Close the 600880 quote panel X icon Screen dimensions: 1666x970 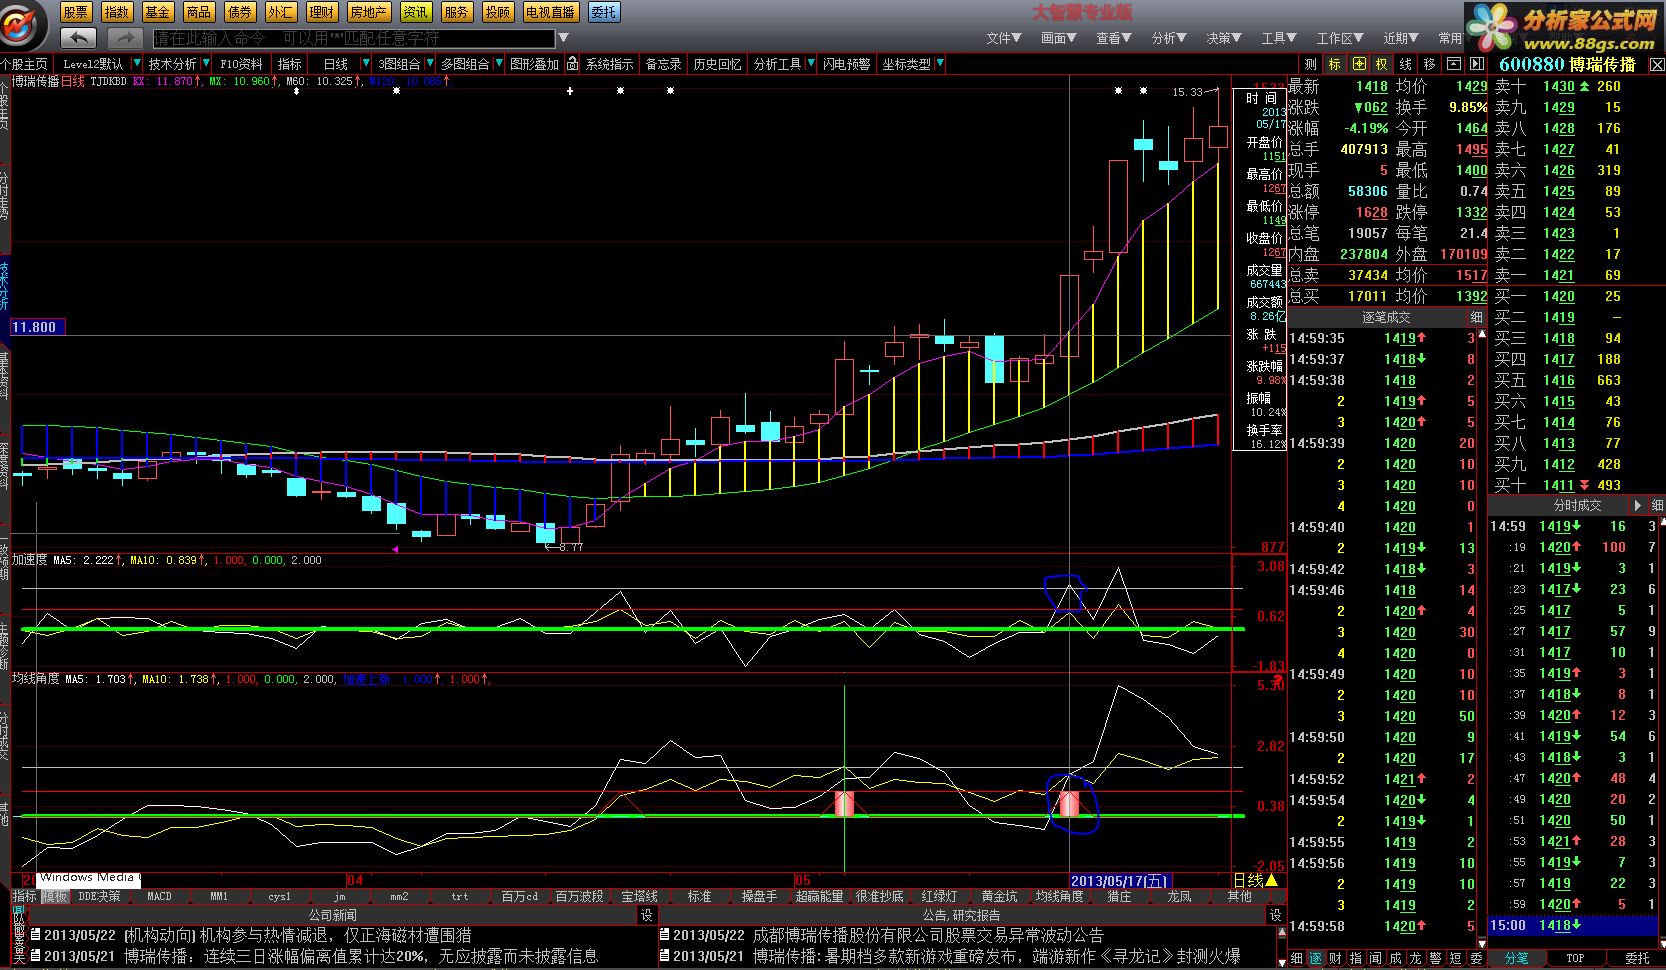click(1656, 64)
